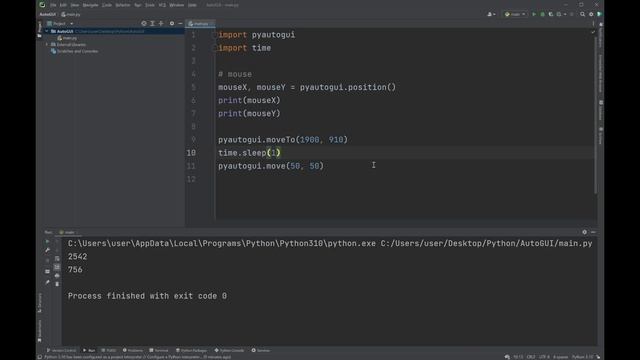Click line 10 time.sleep(1) code
Image resolution: width=640 pixels, height=360 pixels.
point(249,153)
